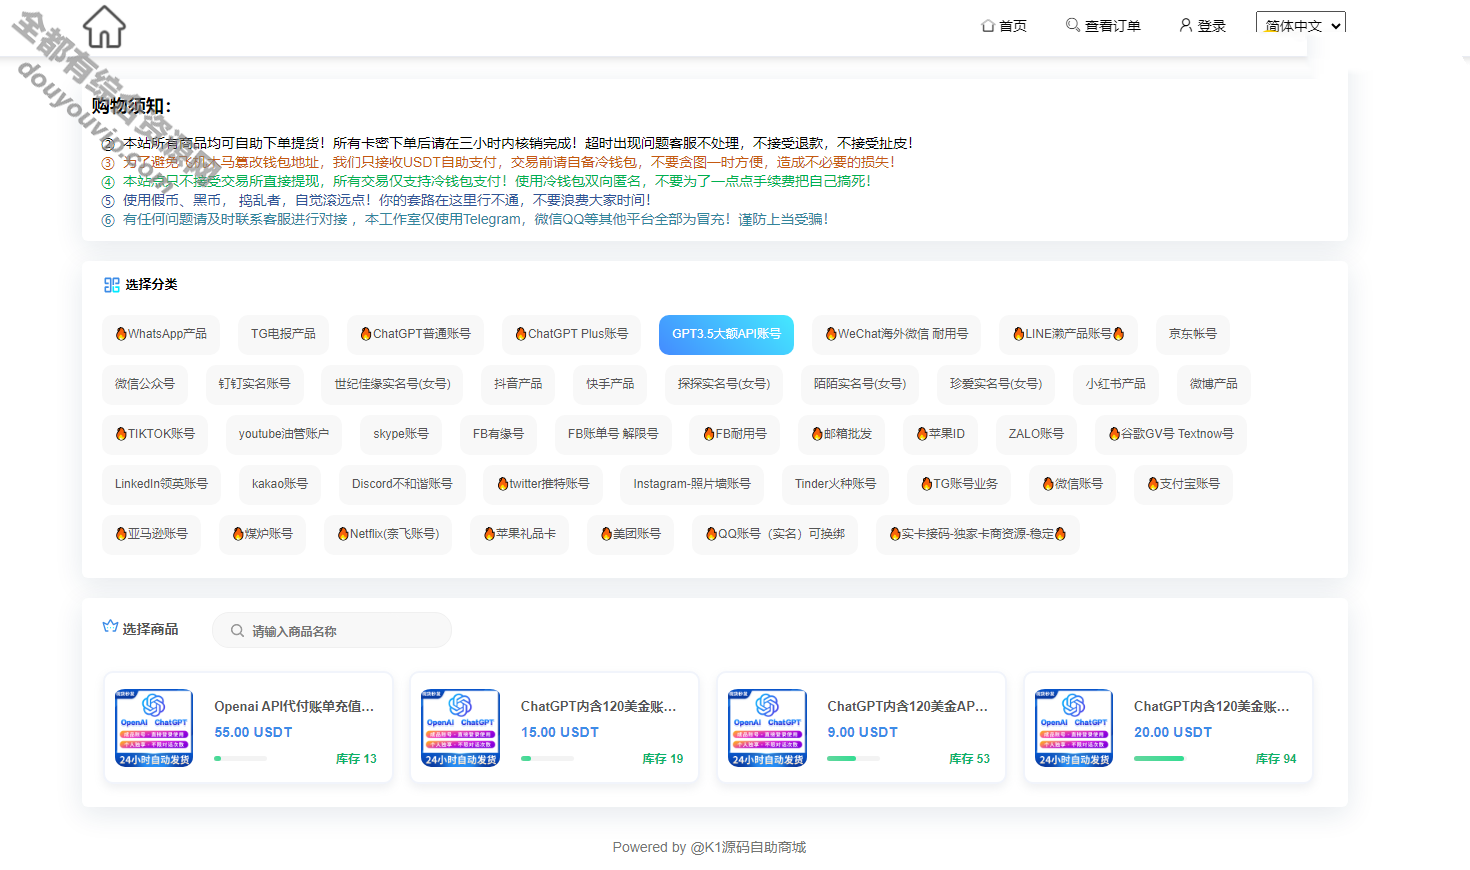Viewport: 1470px width, 870px height.
Task: Open ChatGPT product thumbnail priced 20.00 USDT
Action: click(1074, 728)
